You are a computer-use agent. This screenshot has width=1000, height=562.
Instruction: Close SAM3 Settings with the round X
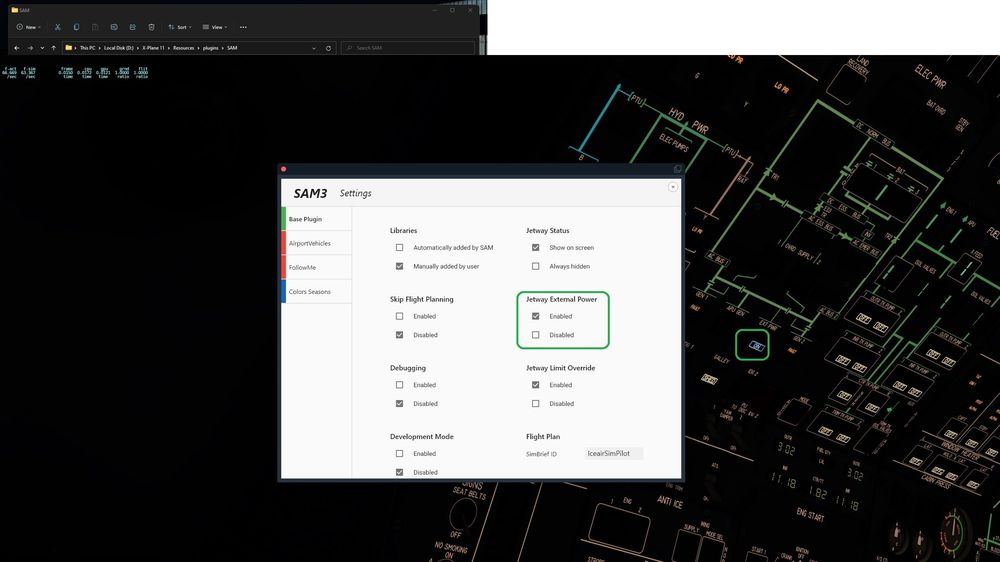click(x=673, y=186)
